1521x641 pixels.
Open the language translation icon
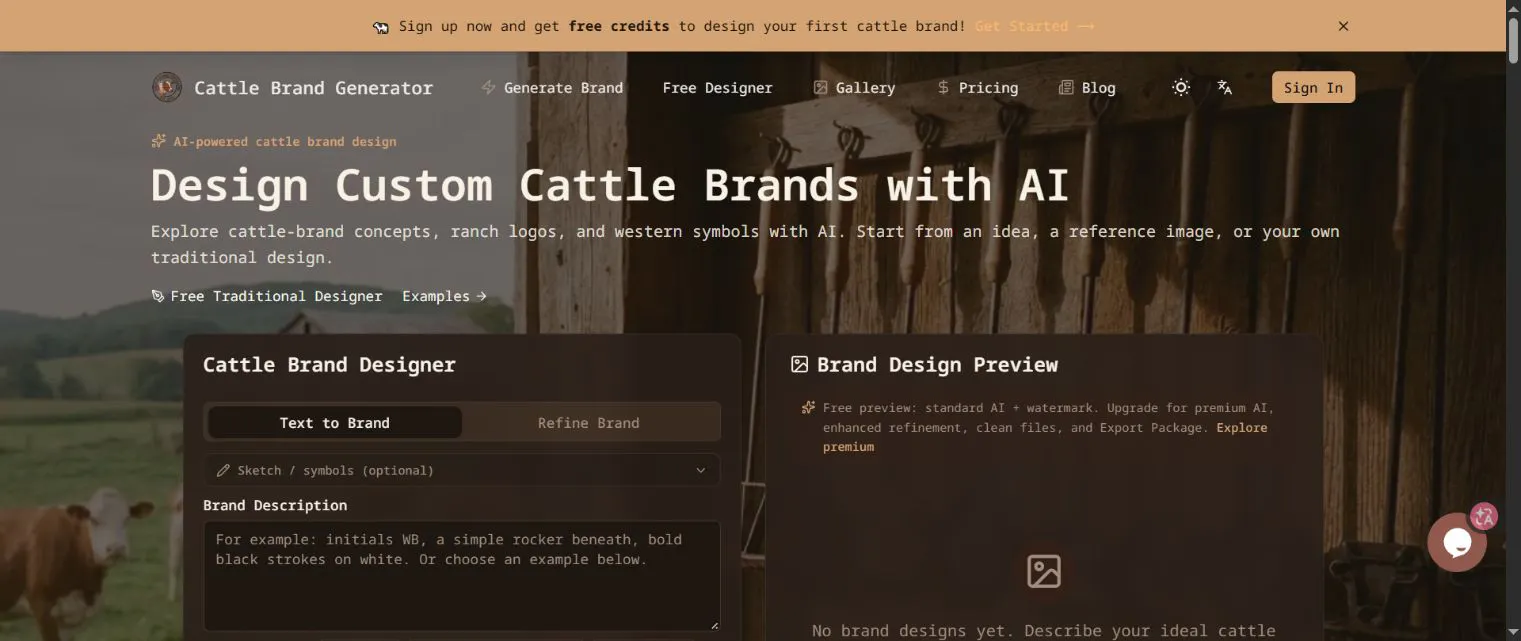[1225, 87]
